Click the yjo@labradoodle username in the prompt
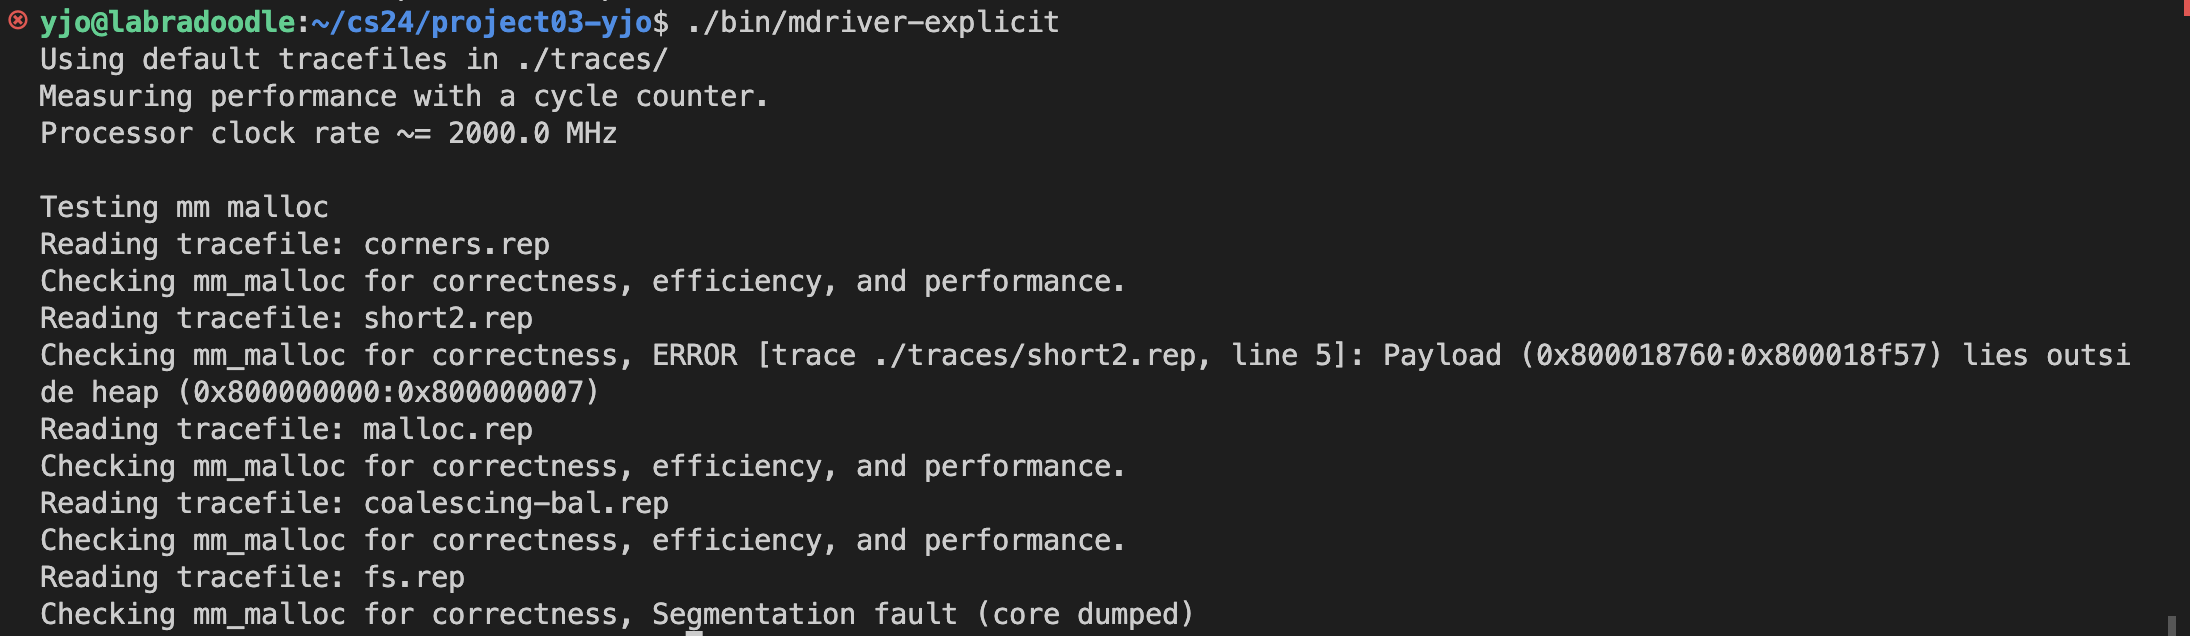This screenshot has height=636, width=2190. pos(167,22)
